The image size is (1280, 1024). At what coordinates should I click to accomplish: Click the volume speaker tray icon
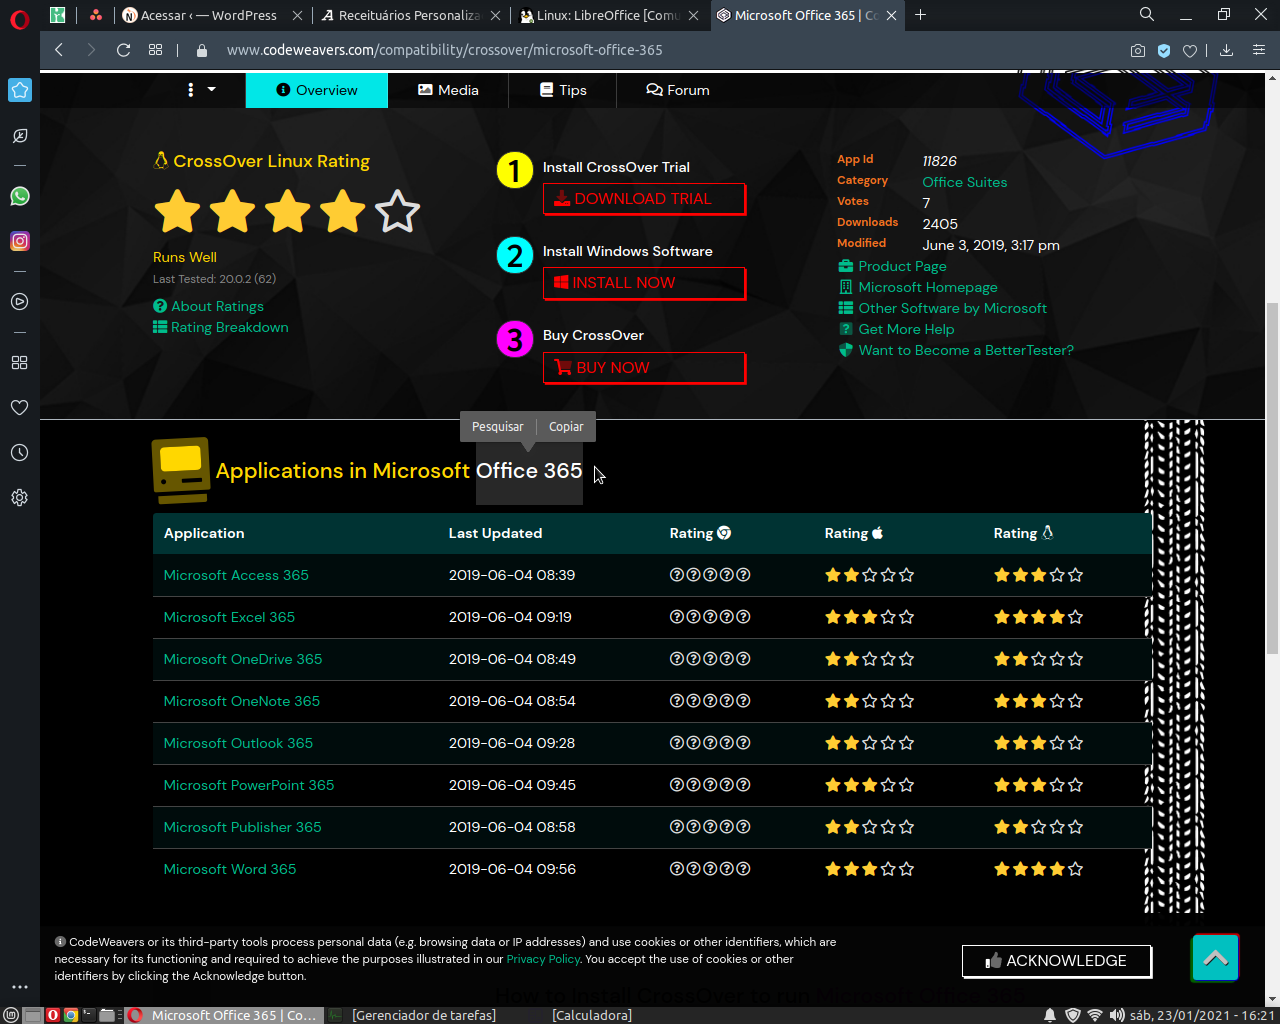coord(1117,1015)
